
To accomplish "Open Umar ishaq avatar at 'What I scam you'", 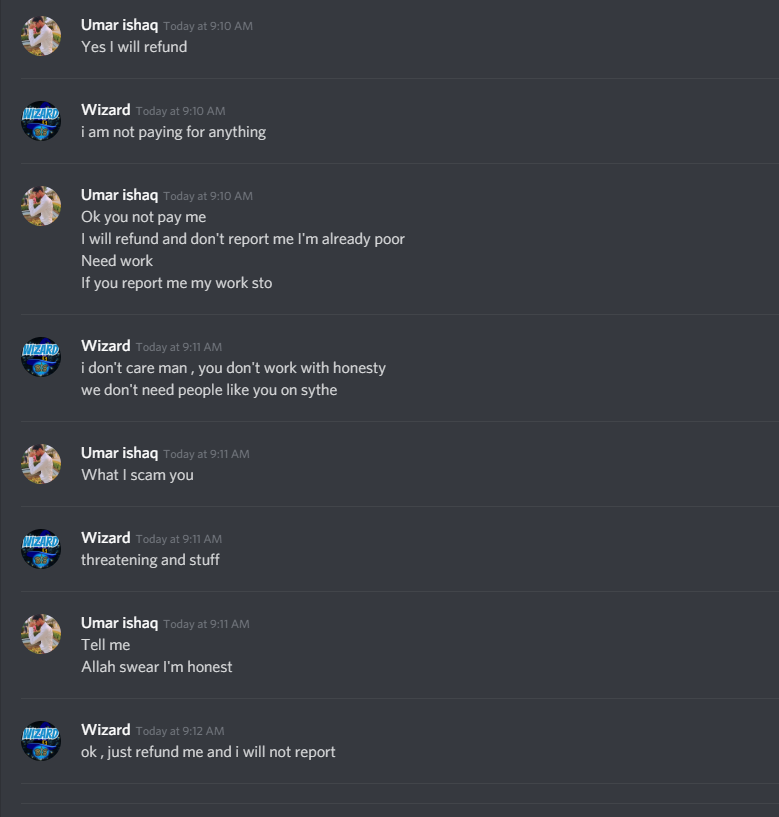I will click(x=41, y=464).
